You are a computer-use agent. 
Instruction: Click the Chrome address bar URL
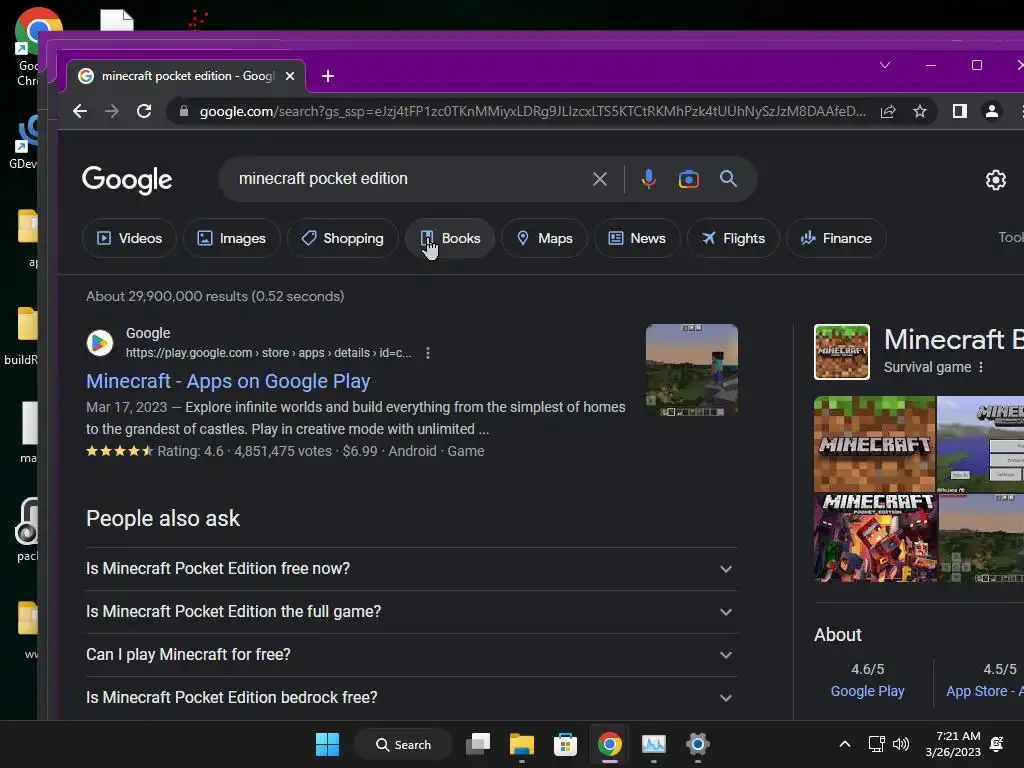pos(532,112)
